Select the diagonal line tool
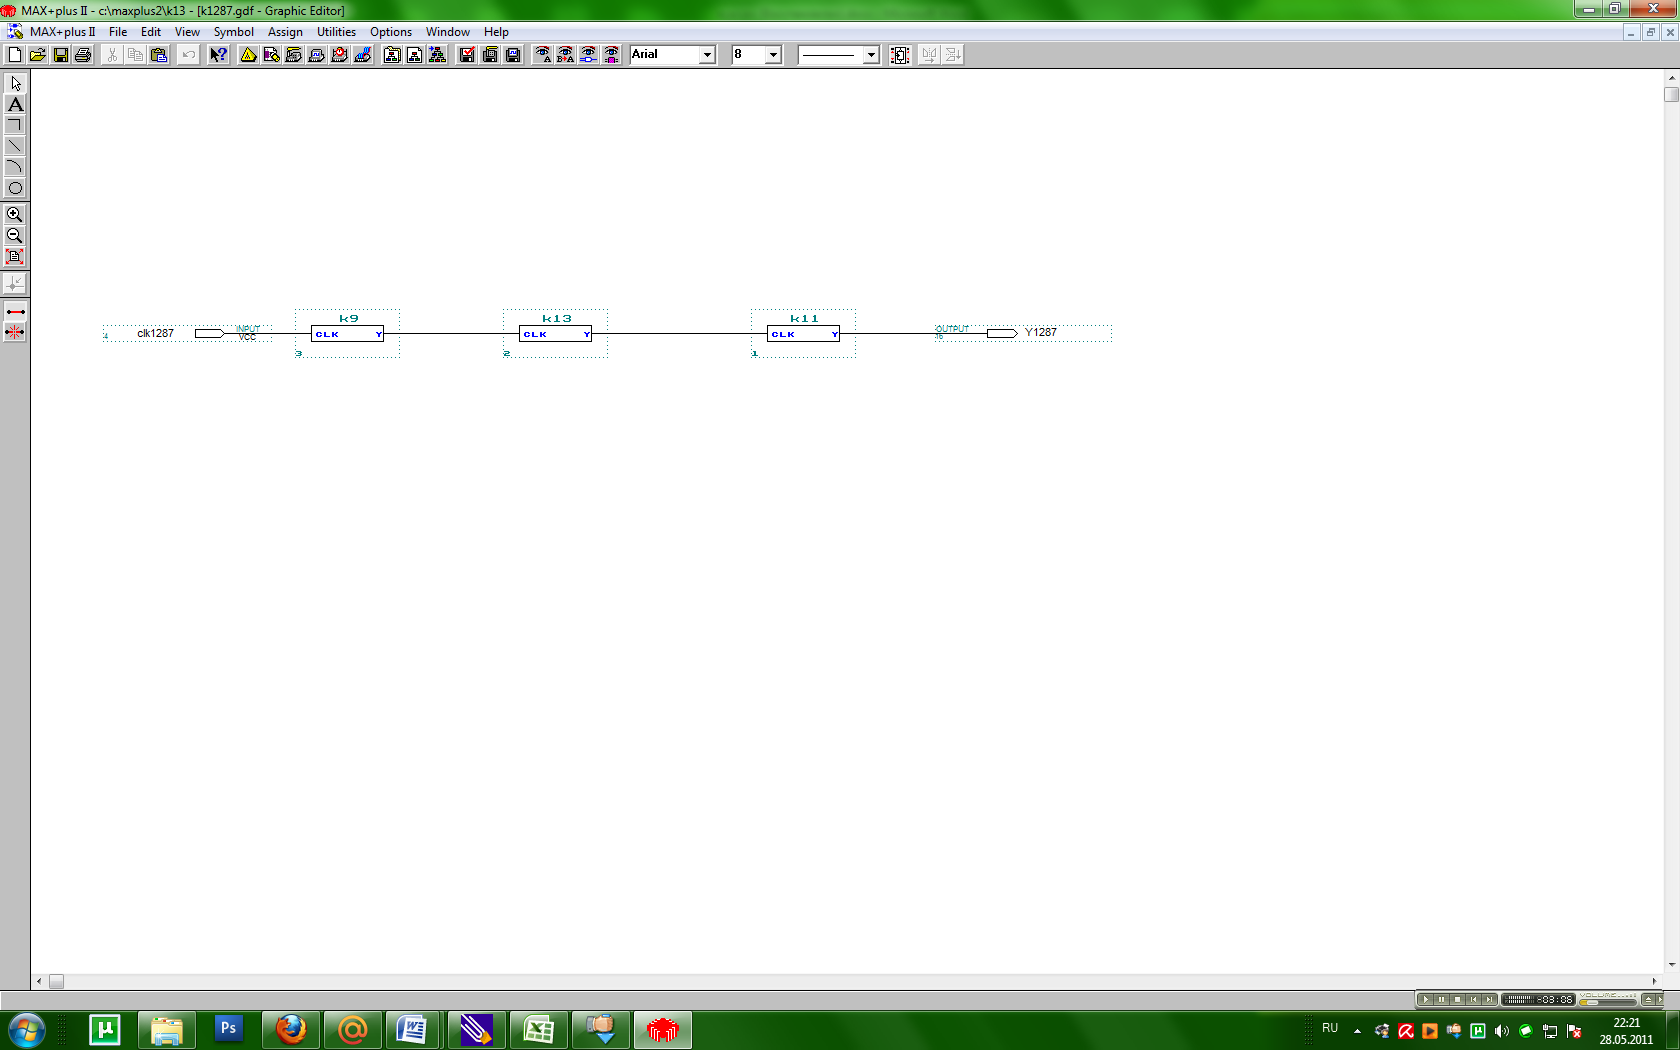The height and width of the screenshot is (1050, 1680). [x=15, y=146]
